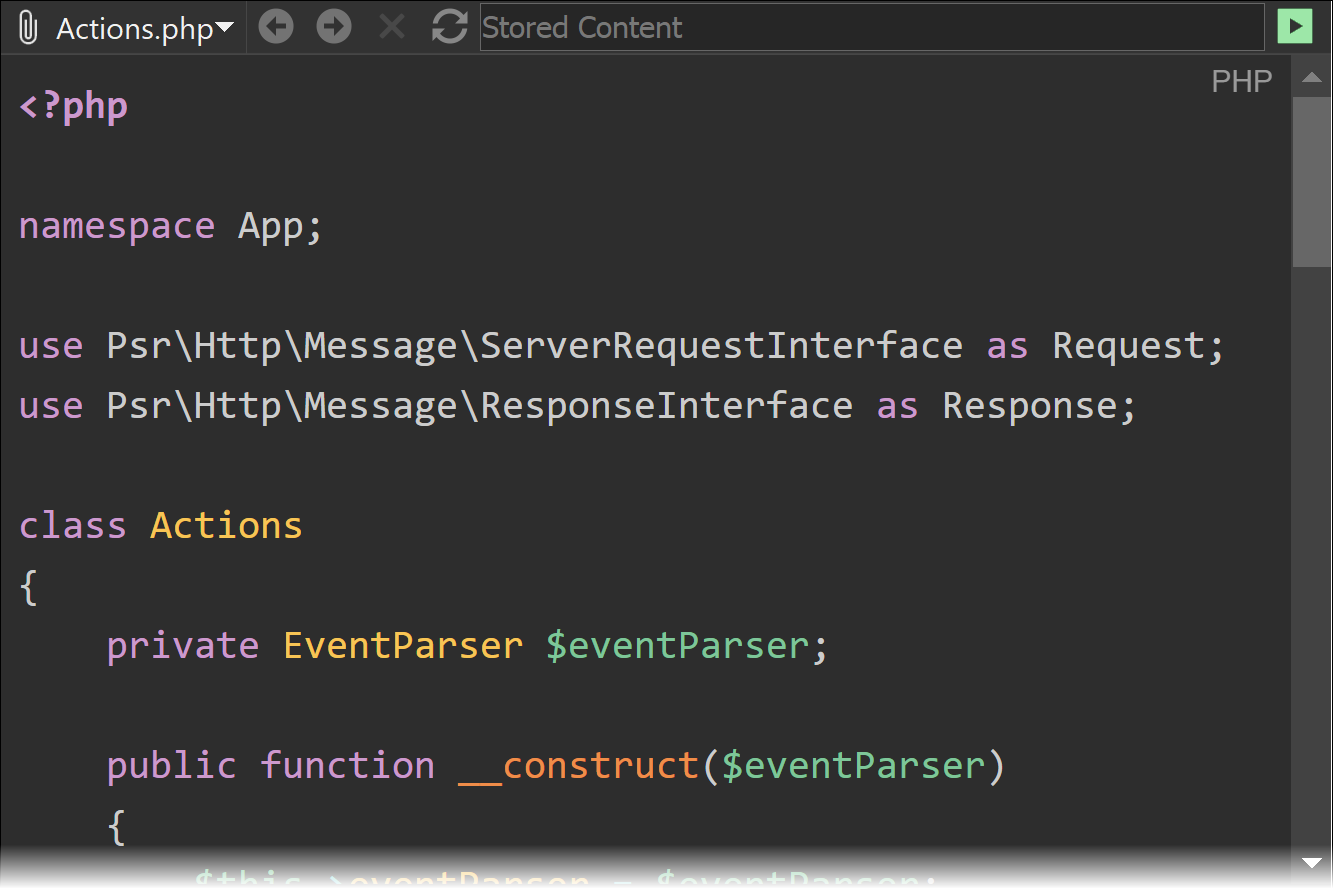
Task: Click $eventParser in the private property line
Action: 677,646
